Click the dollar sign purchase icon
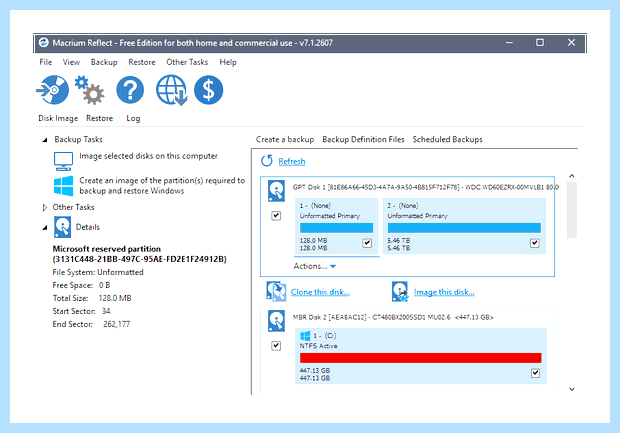The width and height of the screenshot is (620, 433). tap(208, 90)
